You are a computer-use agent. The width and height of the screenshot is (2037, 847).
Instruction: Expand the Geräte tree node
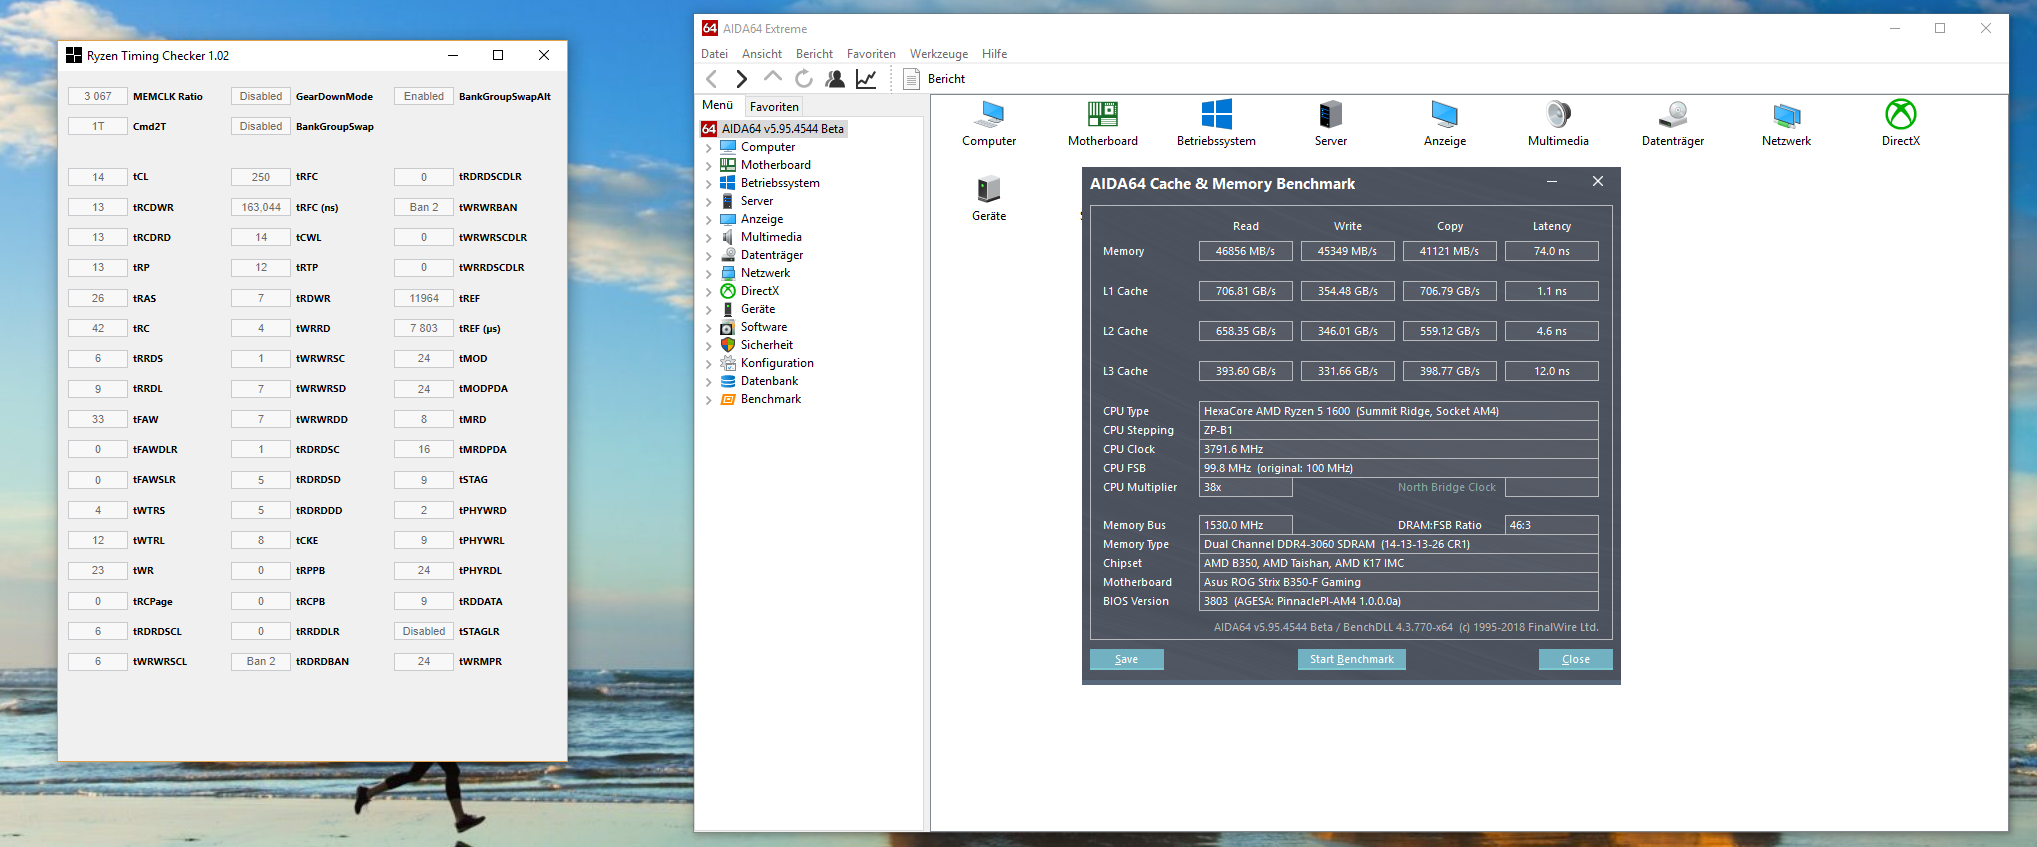(709, 310)
